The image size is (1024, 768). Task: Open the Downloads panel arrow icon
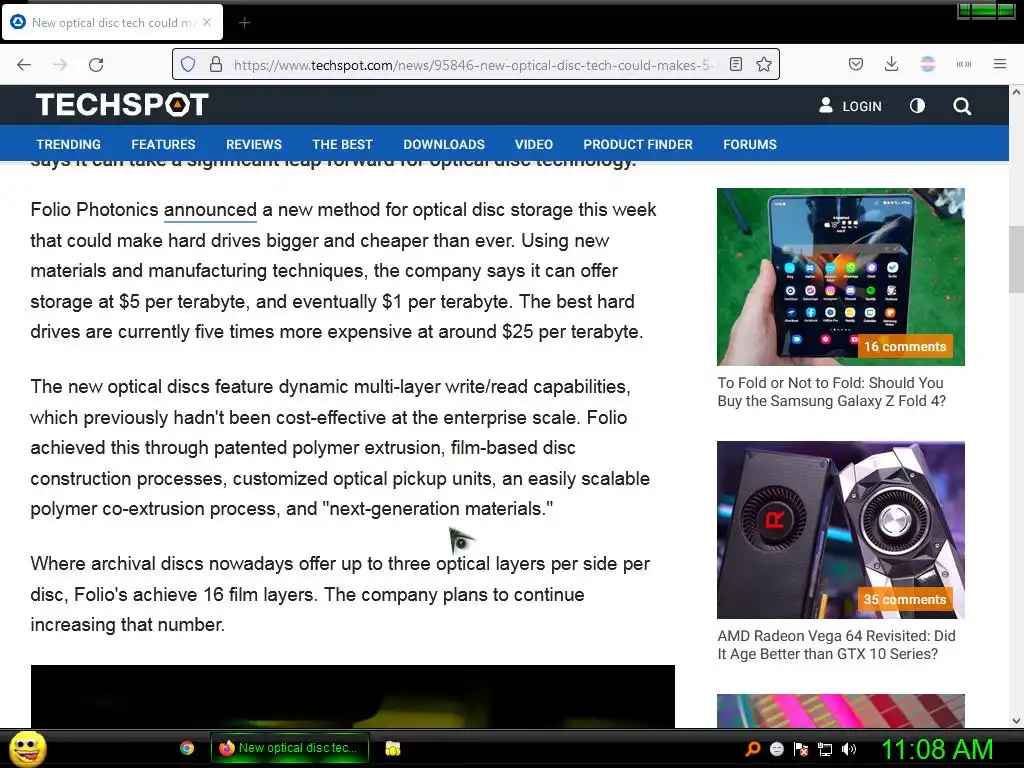(x=891, y=64)
